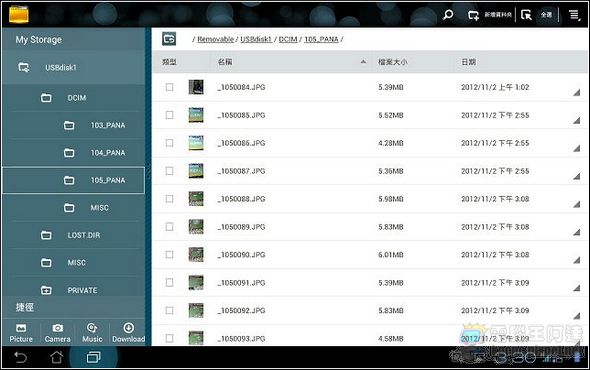Expand options triangle for _1050087.JPG
The width and height of the screenshot is (590, 370).
pos(576,177)
